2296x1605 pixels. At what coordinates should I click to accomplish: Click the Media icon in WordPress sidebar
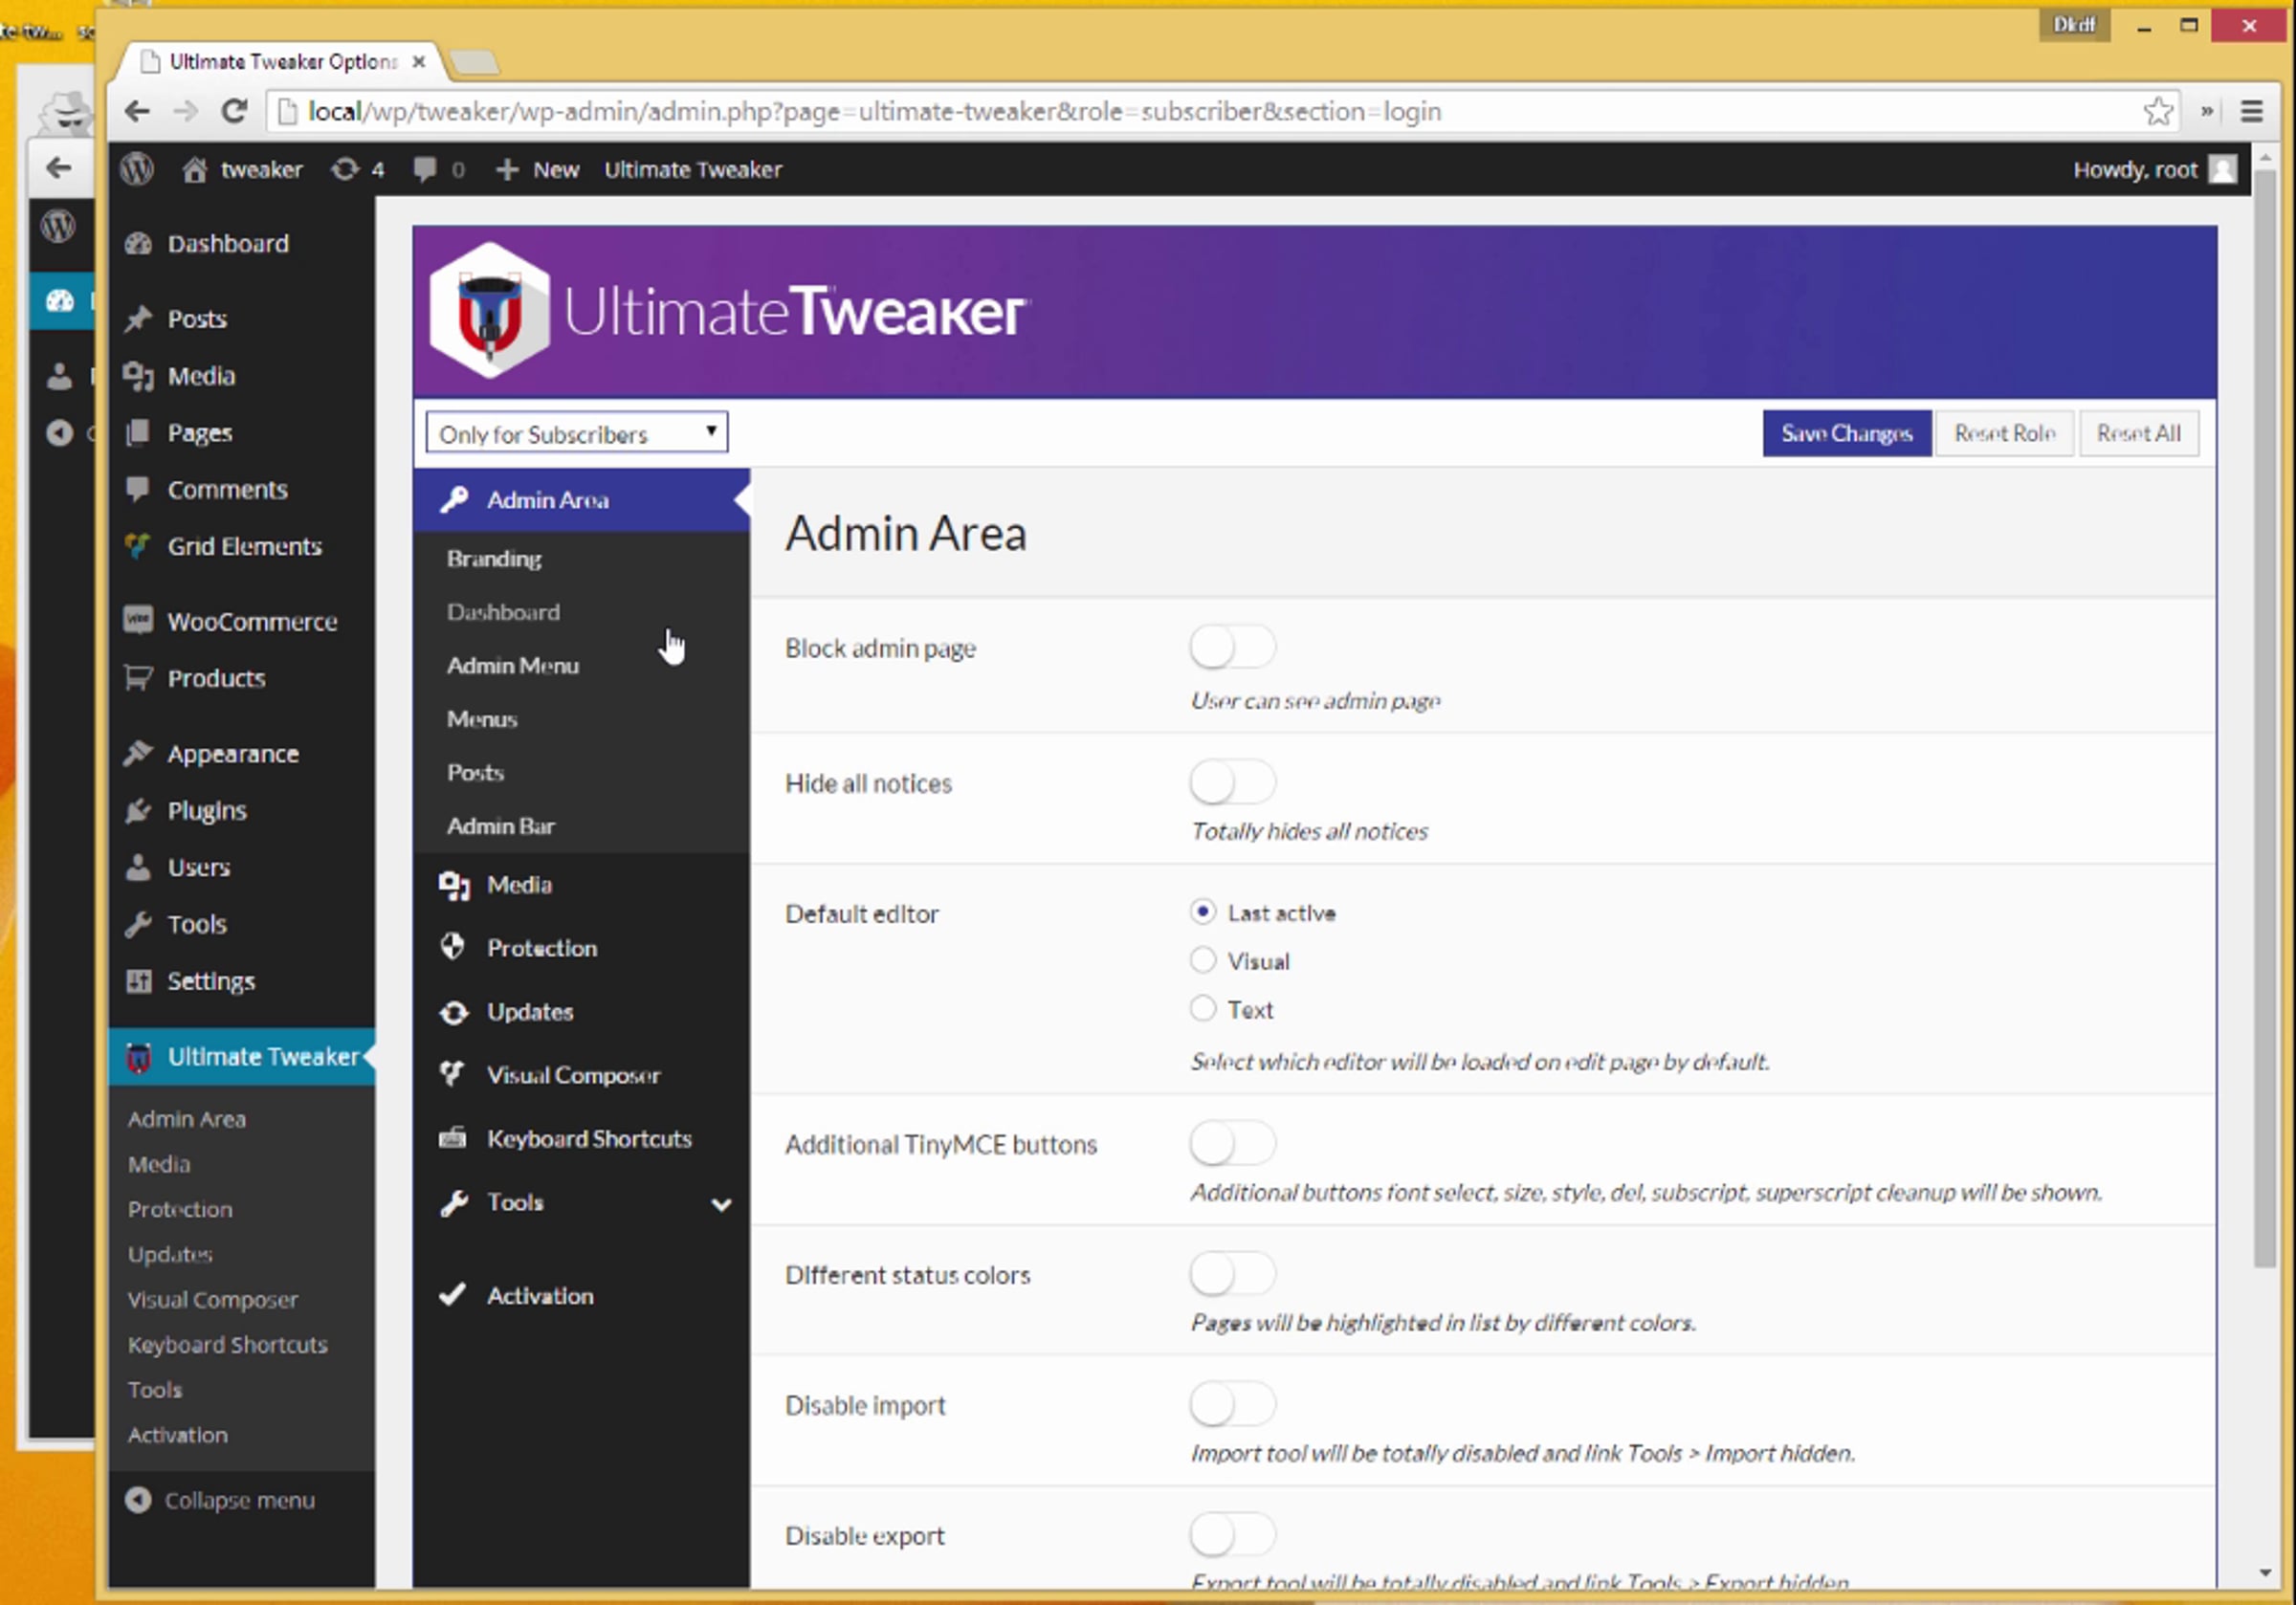pyautogui.click(x=138, y=376)
